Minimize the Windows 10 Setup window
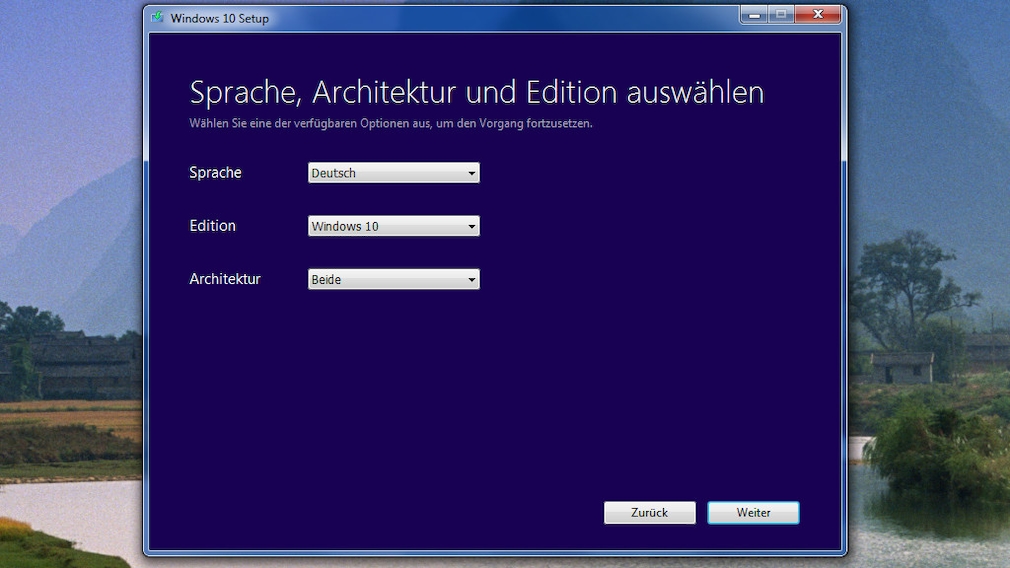The width and height of the screenshot is (1010, 568). (x=754, y=15)
